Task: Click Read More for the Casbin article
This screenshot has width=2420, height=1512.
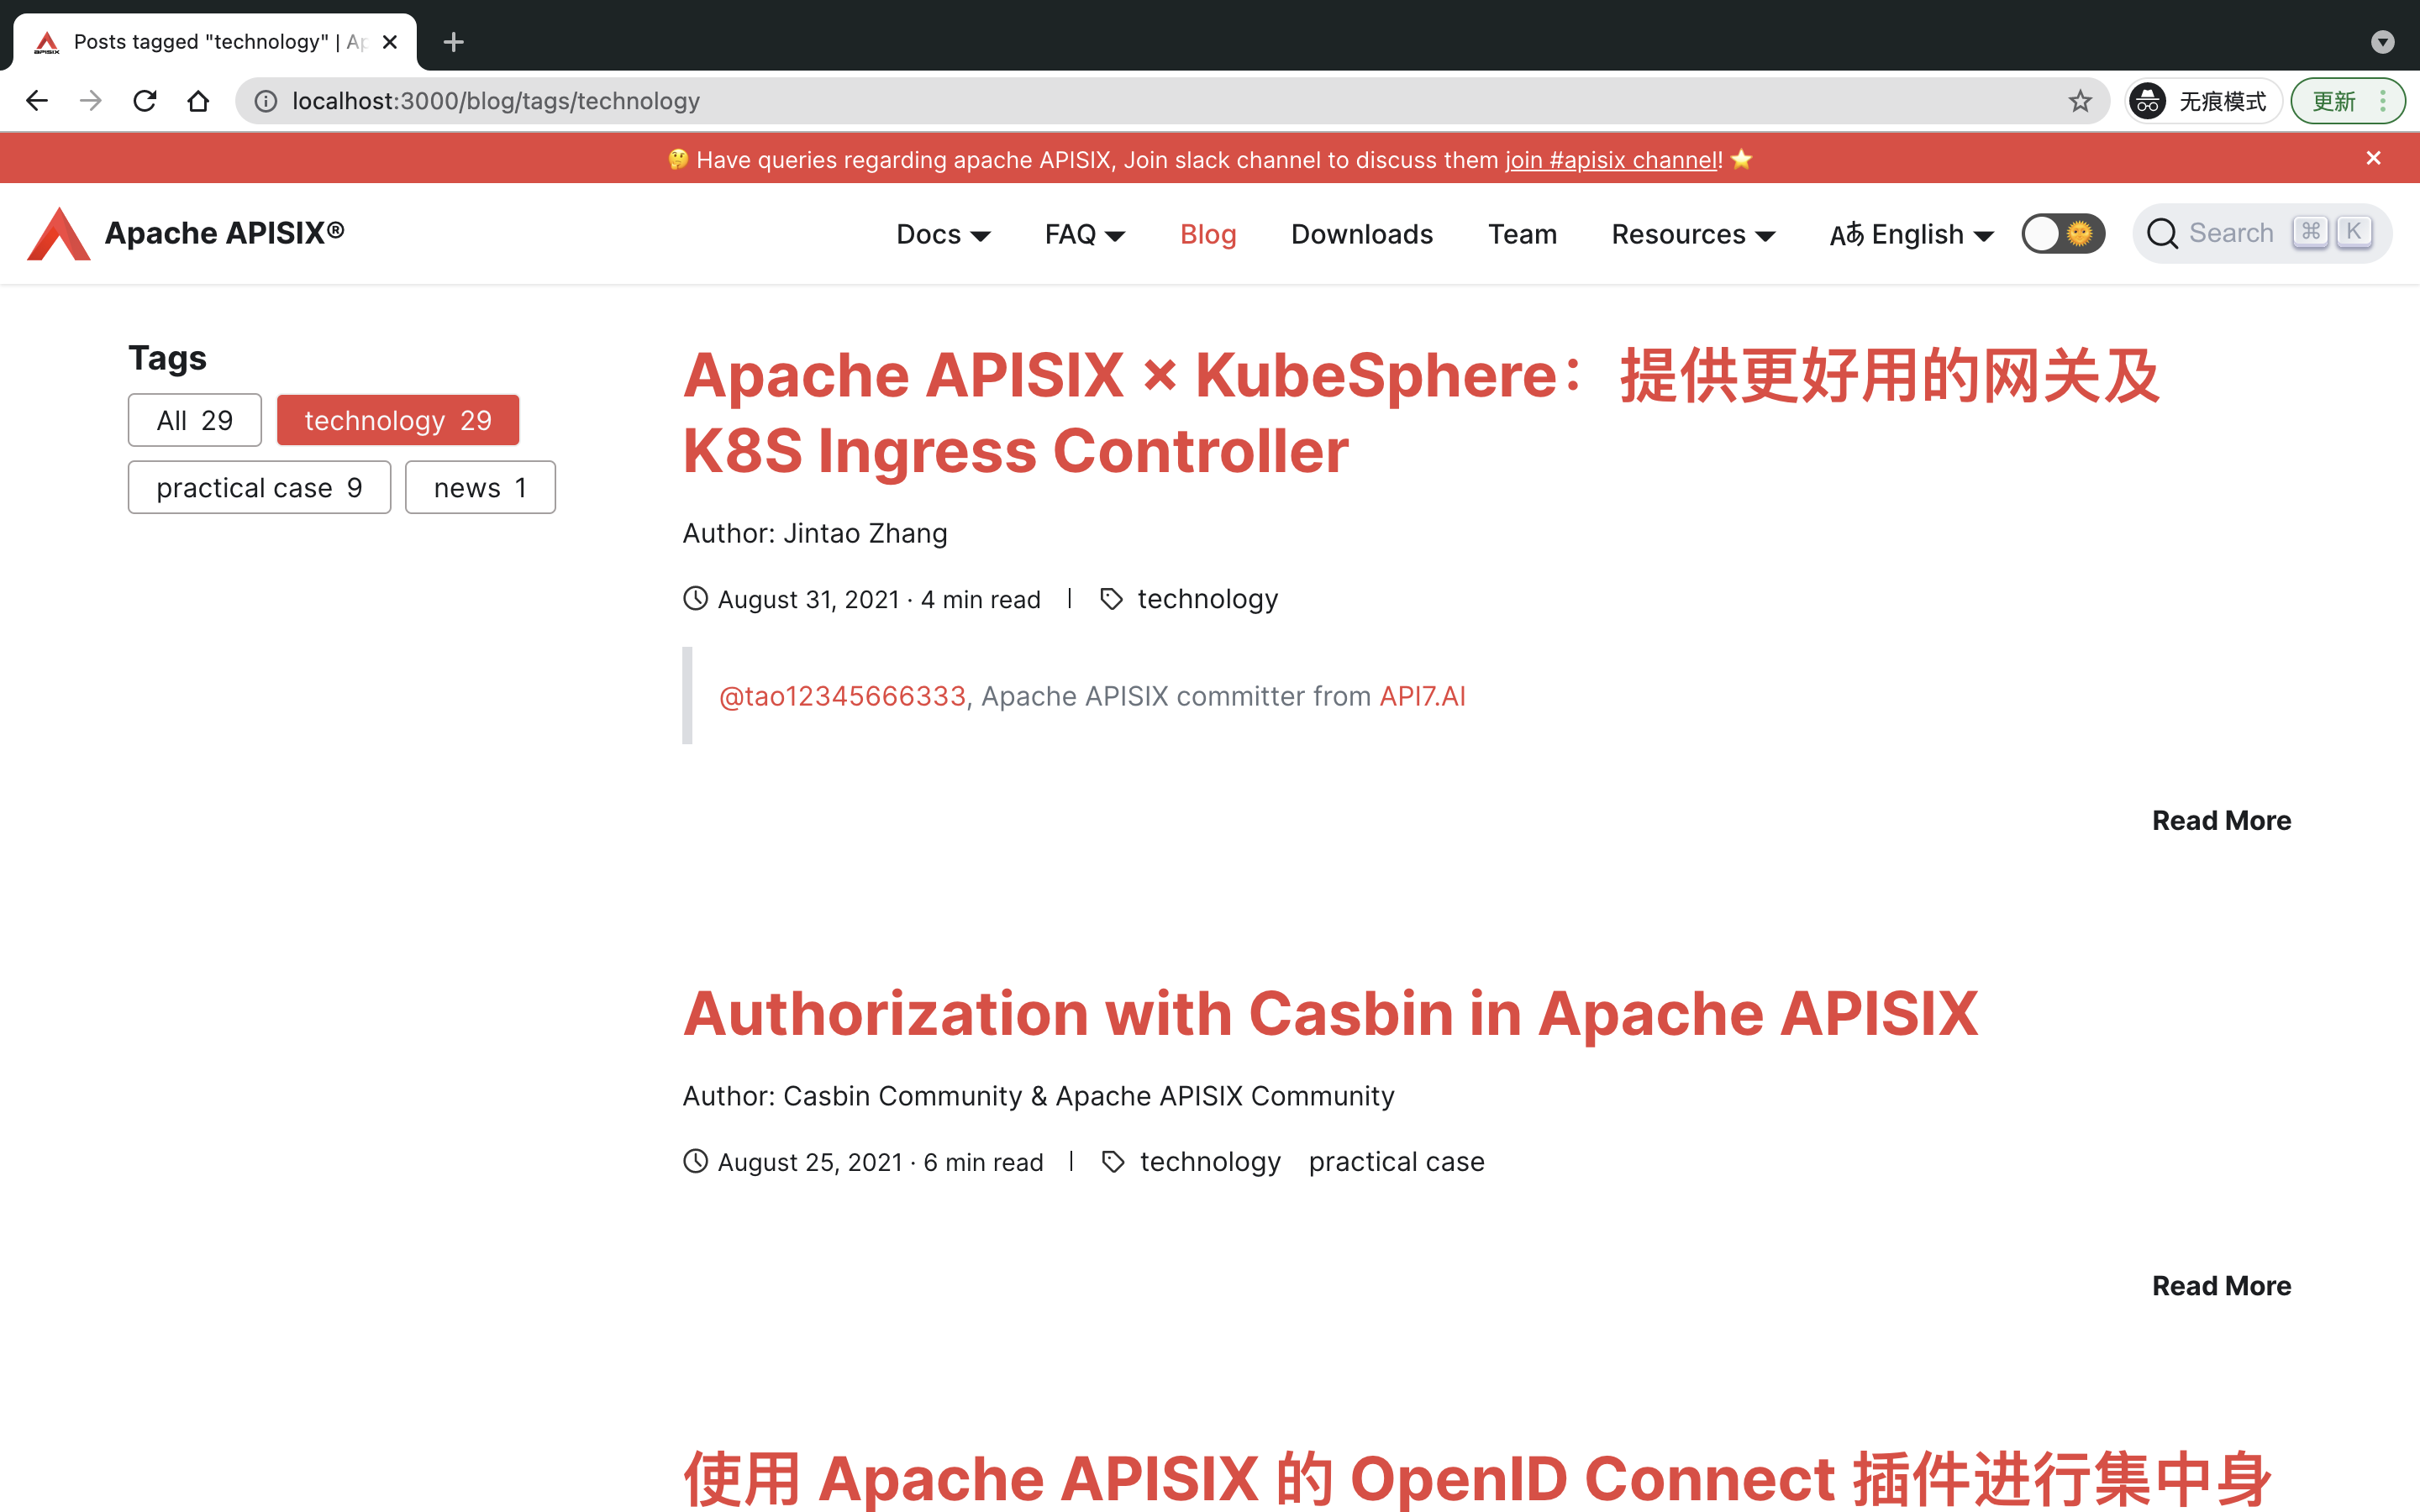Action: [2221, 1286]
